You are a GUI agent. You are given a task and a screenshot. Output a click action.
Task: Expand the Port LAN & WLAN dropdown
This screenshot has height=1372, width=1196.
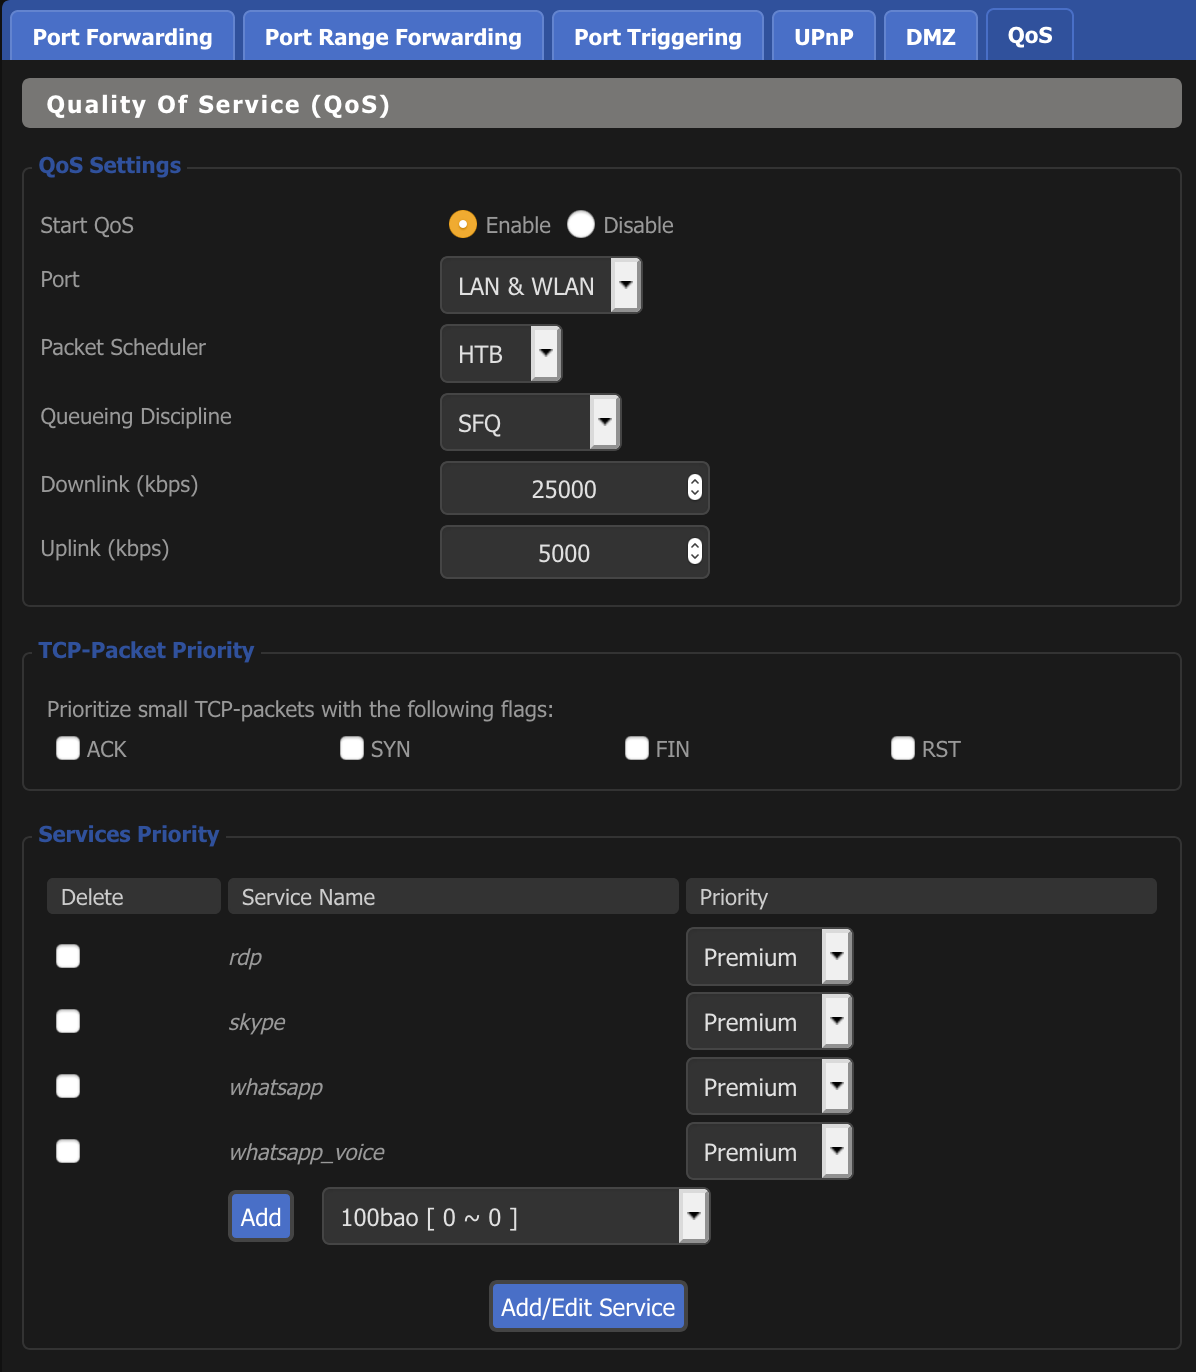click(540, 286)
